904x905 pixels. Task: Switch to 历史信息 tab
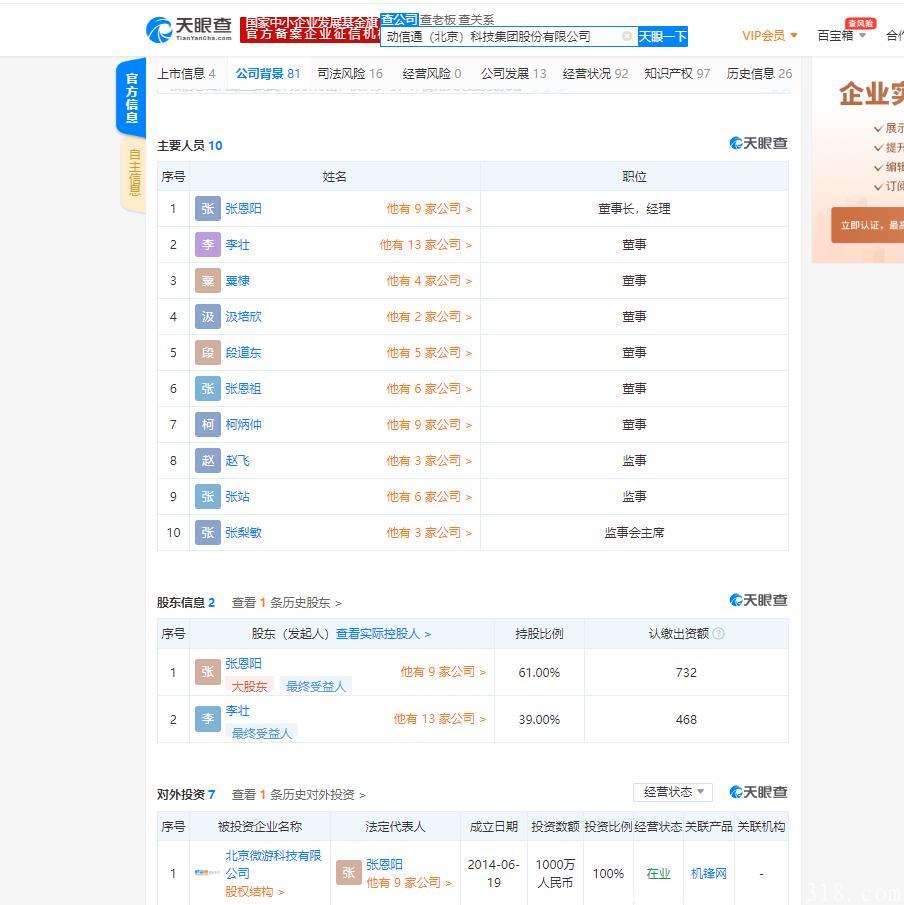pyautogui.click(x=759, y=74)
